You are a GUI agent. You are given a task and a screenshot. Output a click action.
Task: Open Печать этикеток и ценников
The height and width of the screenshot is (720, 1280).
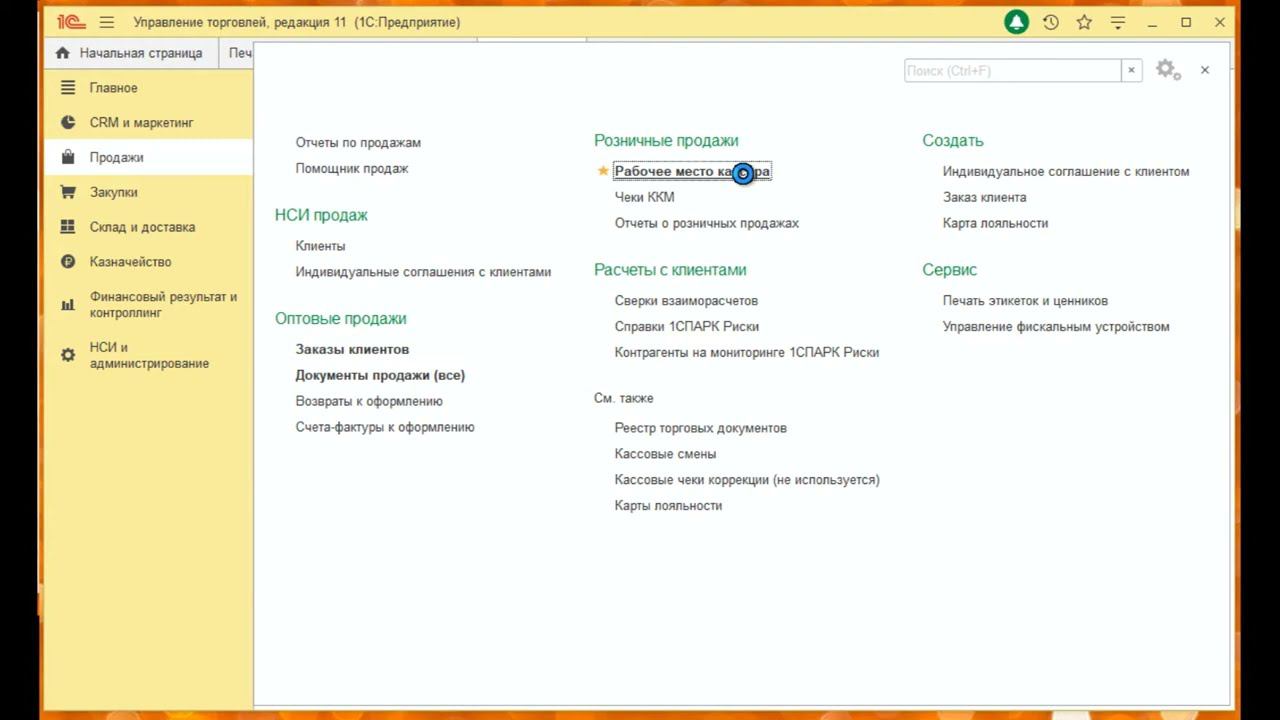pyautogui.click(x=1025, y=301)
